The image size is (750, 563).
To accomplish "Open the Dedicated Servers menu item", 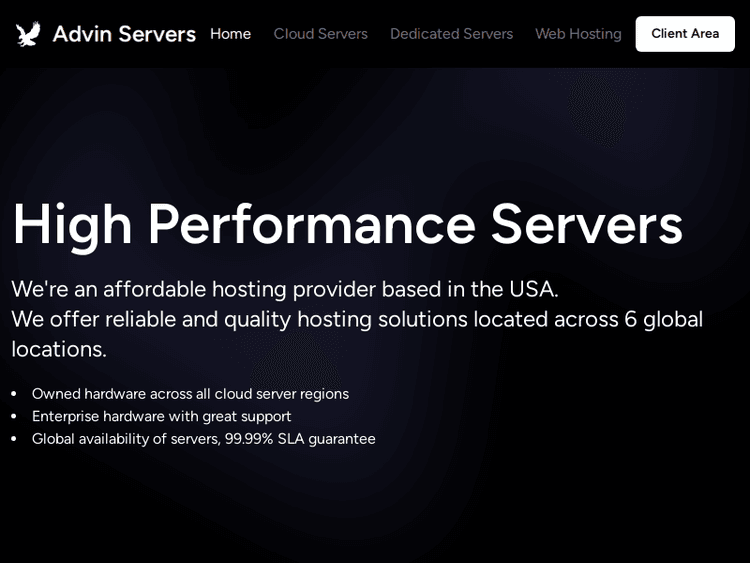I will click(452, 34).
